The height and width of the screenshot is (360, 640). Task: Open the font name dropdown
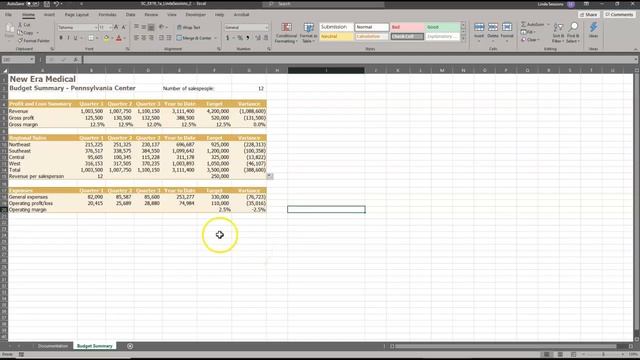coord(96,27)
